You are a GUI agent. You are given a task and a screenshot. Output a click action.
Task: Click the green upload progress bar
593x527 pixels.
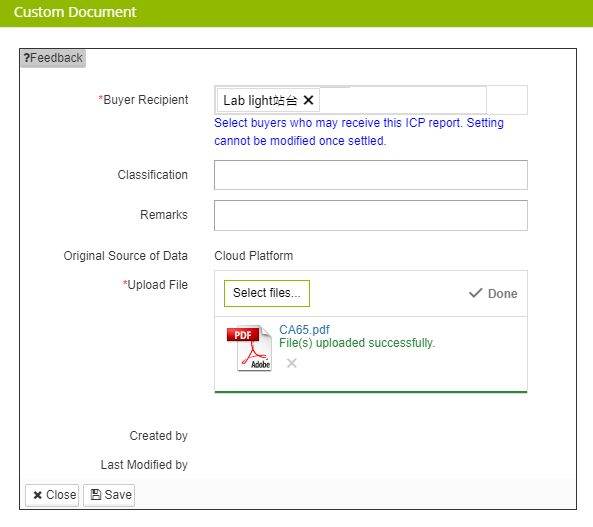pos(371,392)
